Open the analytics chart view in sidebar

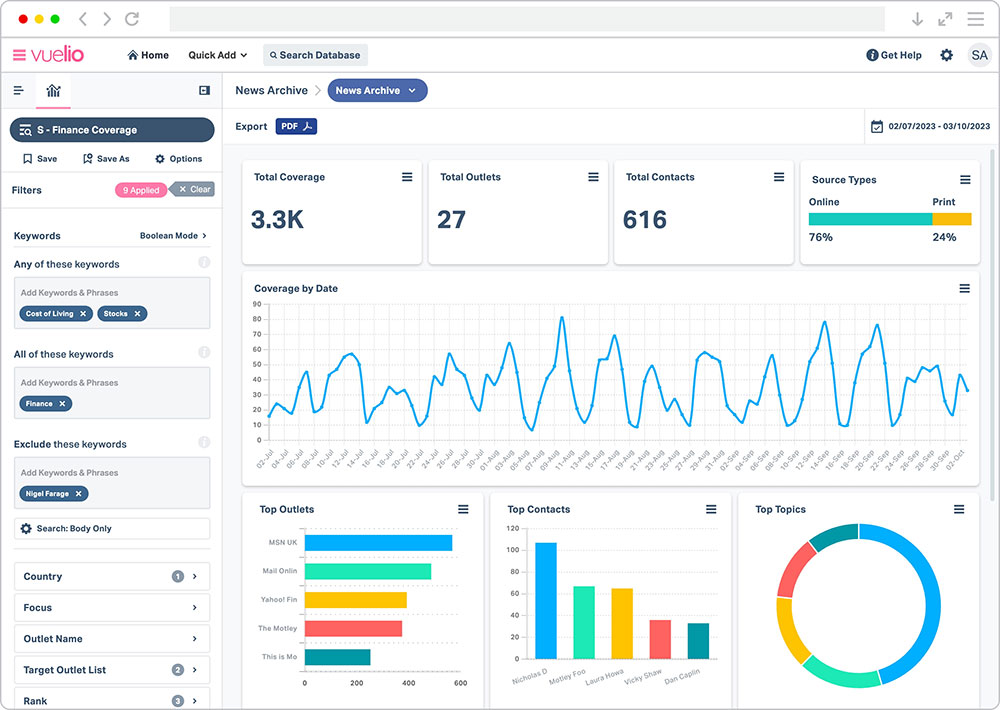[53, 91]
